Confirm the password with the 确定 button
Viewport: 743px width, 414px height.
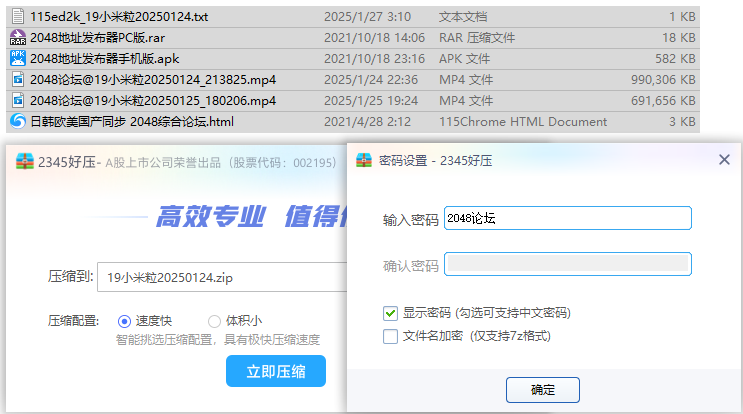click(543, 390)
